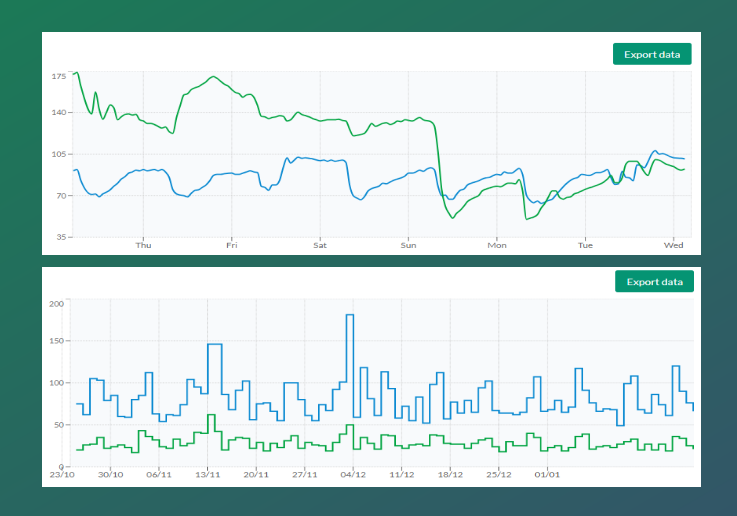Select the Mon x-axis label
This screenshot has height=516, width=737.
[x=497, y=245]
